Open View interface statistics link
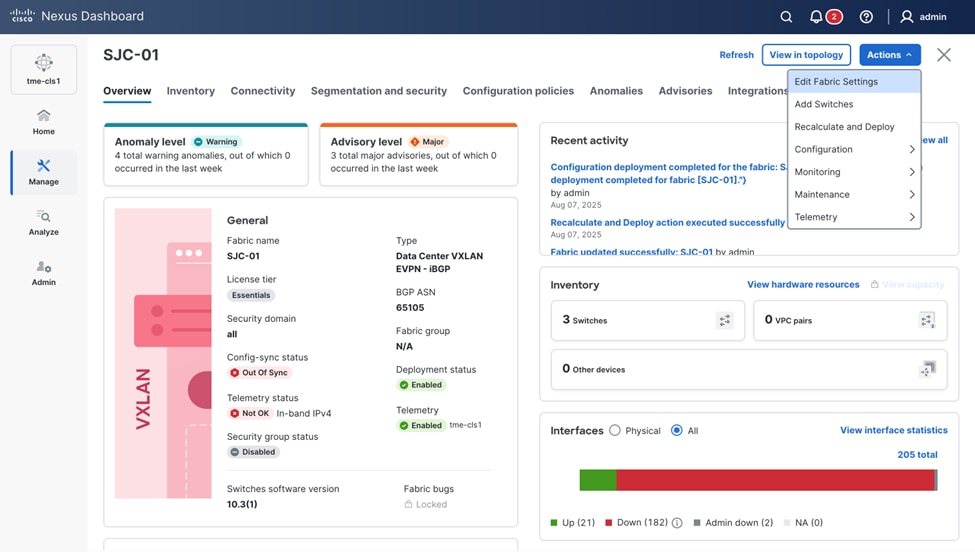The height and width of the screenshot is (552, 975). tap(894, 430)
